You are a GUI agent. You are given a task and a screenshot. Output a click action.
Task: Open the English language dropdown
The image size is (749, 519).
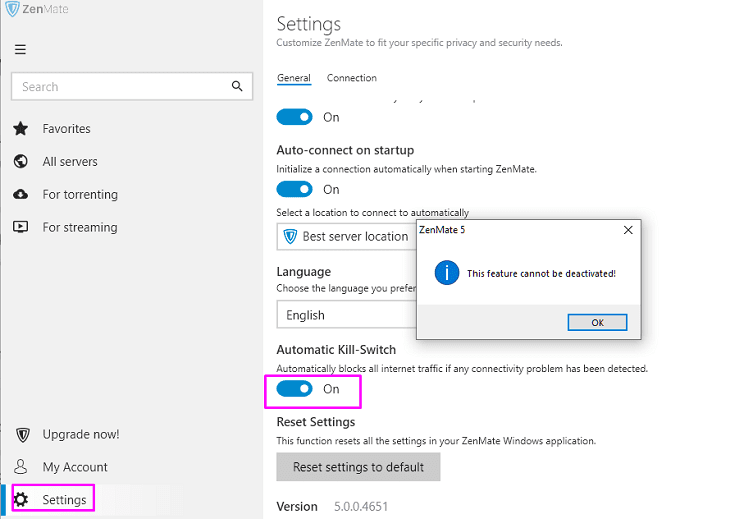click(347, 315)
